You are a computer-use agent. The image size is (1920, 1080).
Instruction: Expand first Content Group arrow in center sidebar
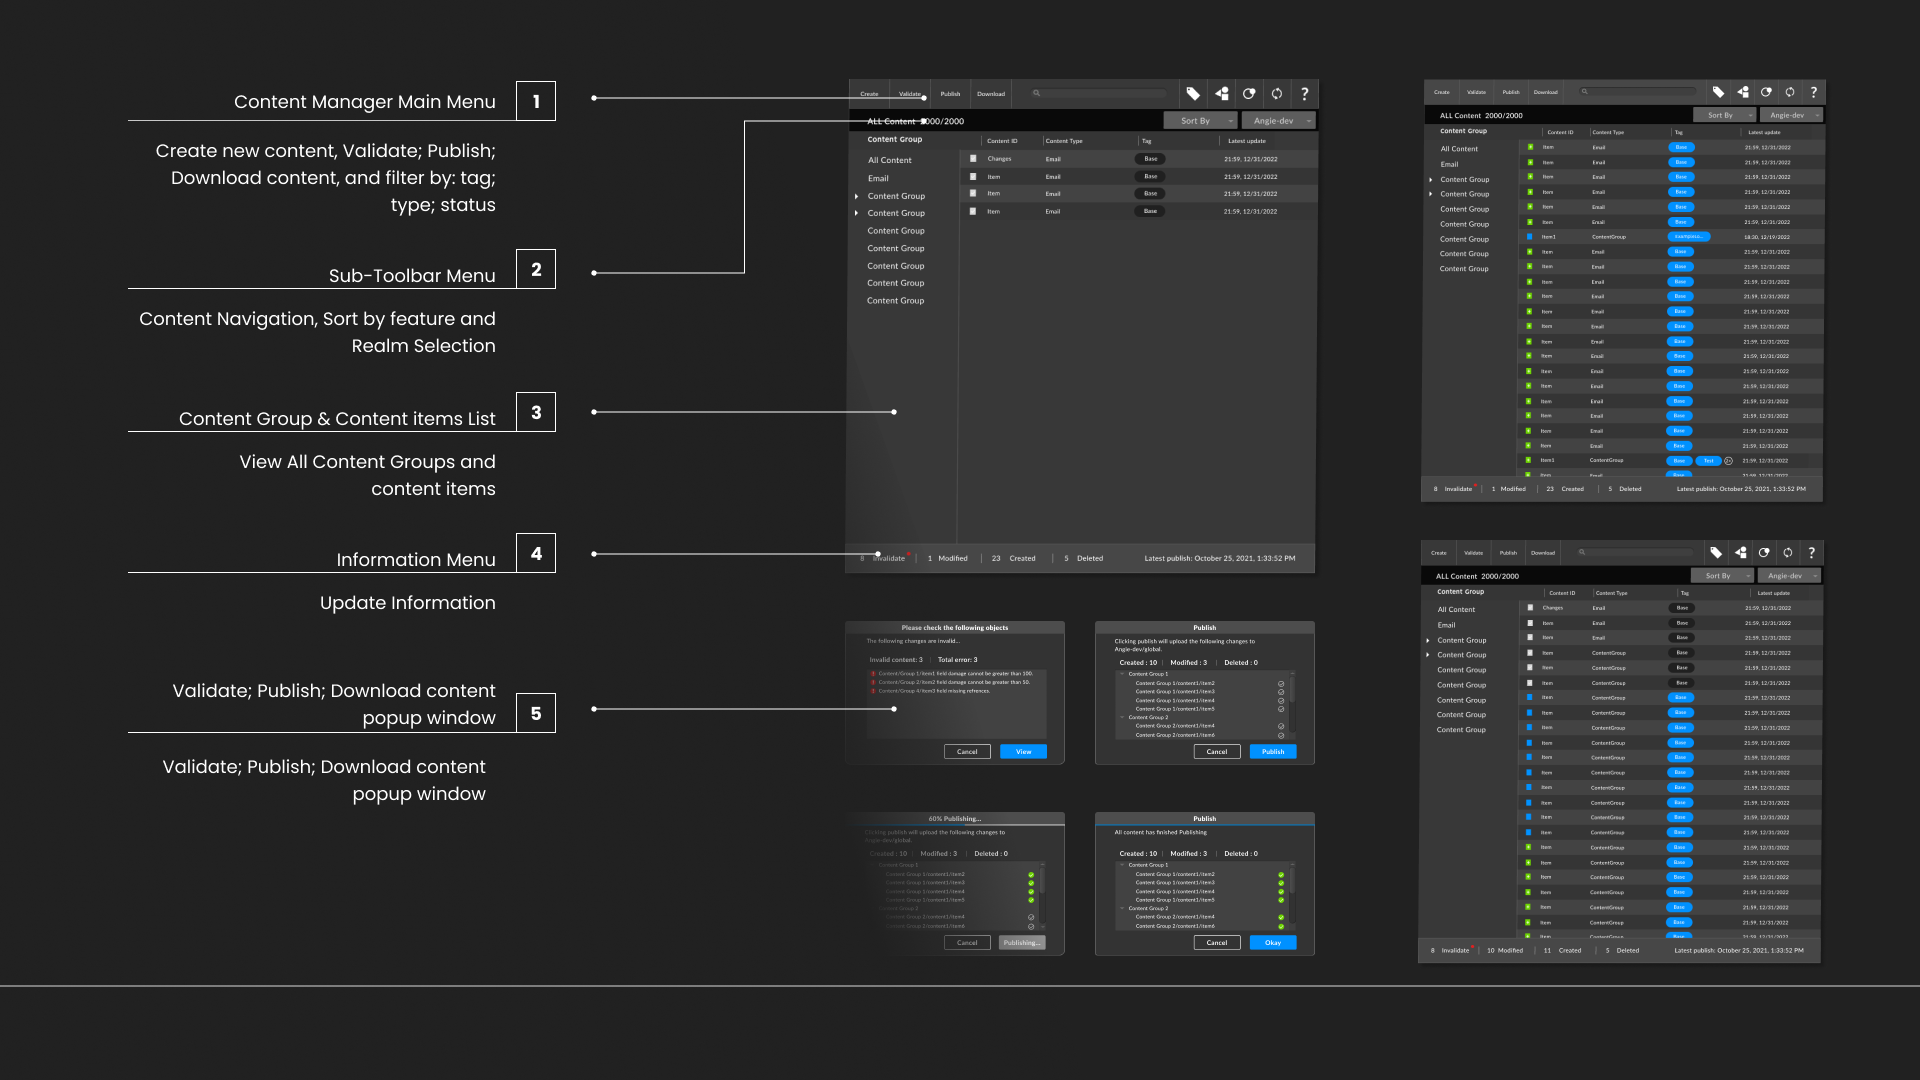pyautogui.click(x=857, y=196)
